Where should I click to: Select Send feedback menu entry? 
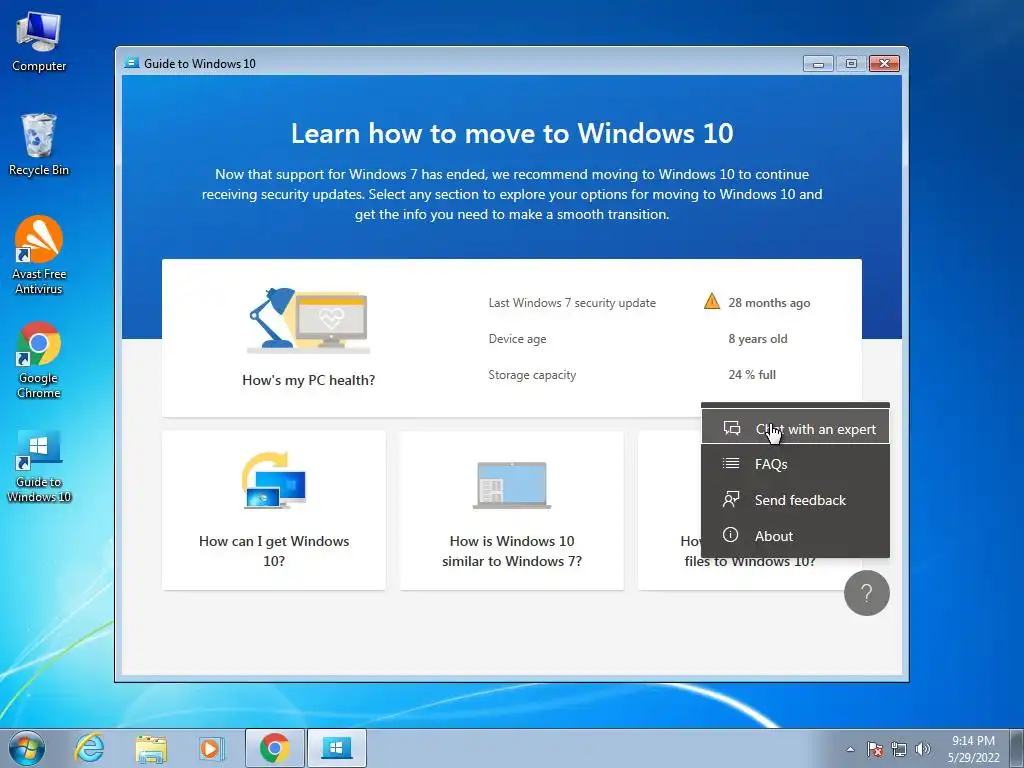[x=795, y=500]
